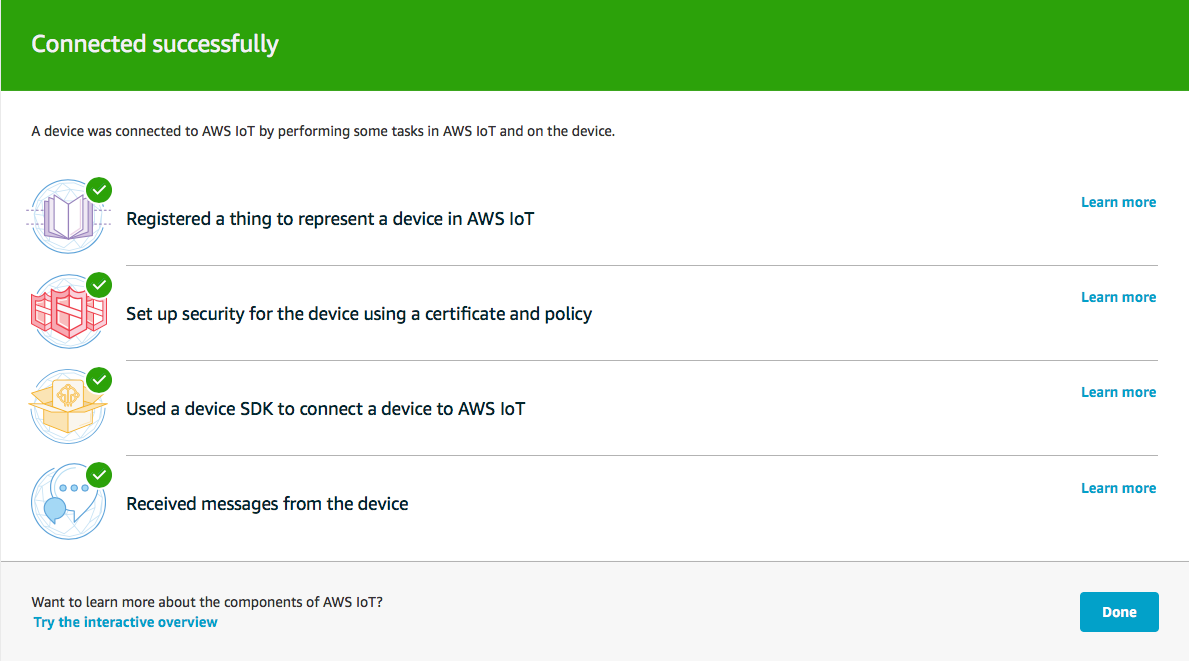Select Received messages from the device text
Screen dimensions: 1189x661
point(267,504)
